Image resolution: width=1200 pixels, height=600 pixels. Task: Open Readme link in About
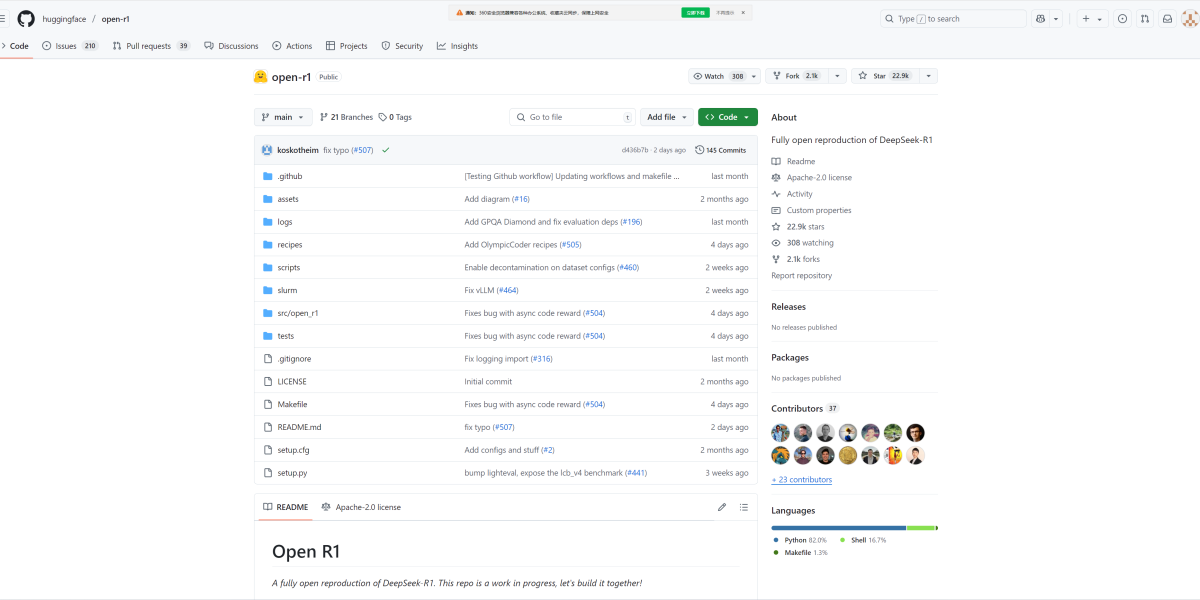click(x=793, y=161)
